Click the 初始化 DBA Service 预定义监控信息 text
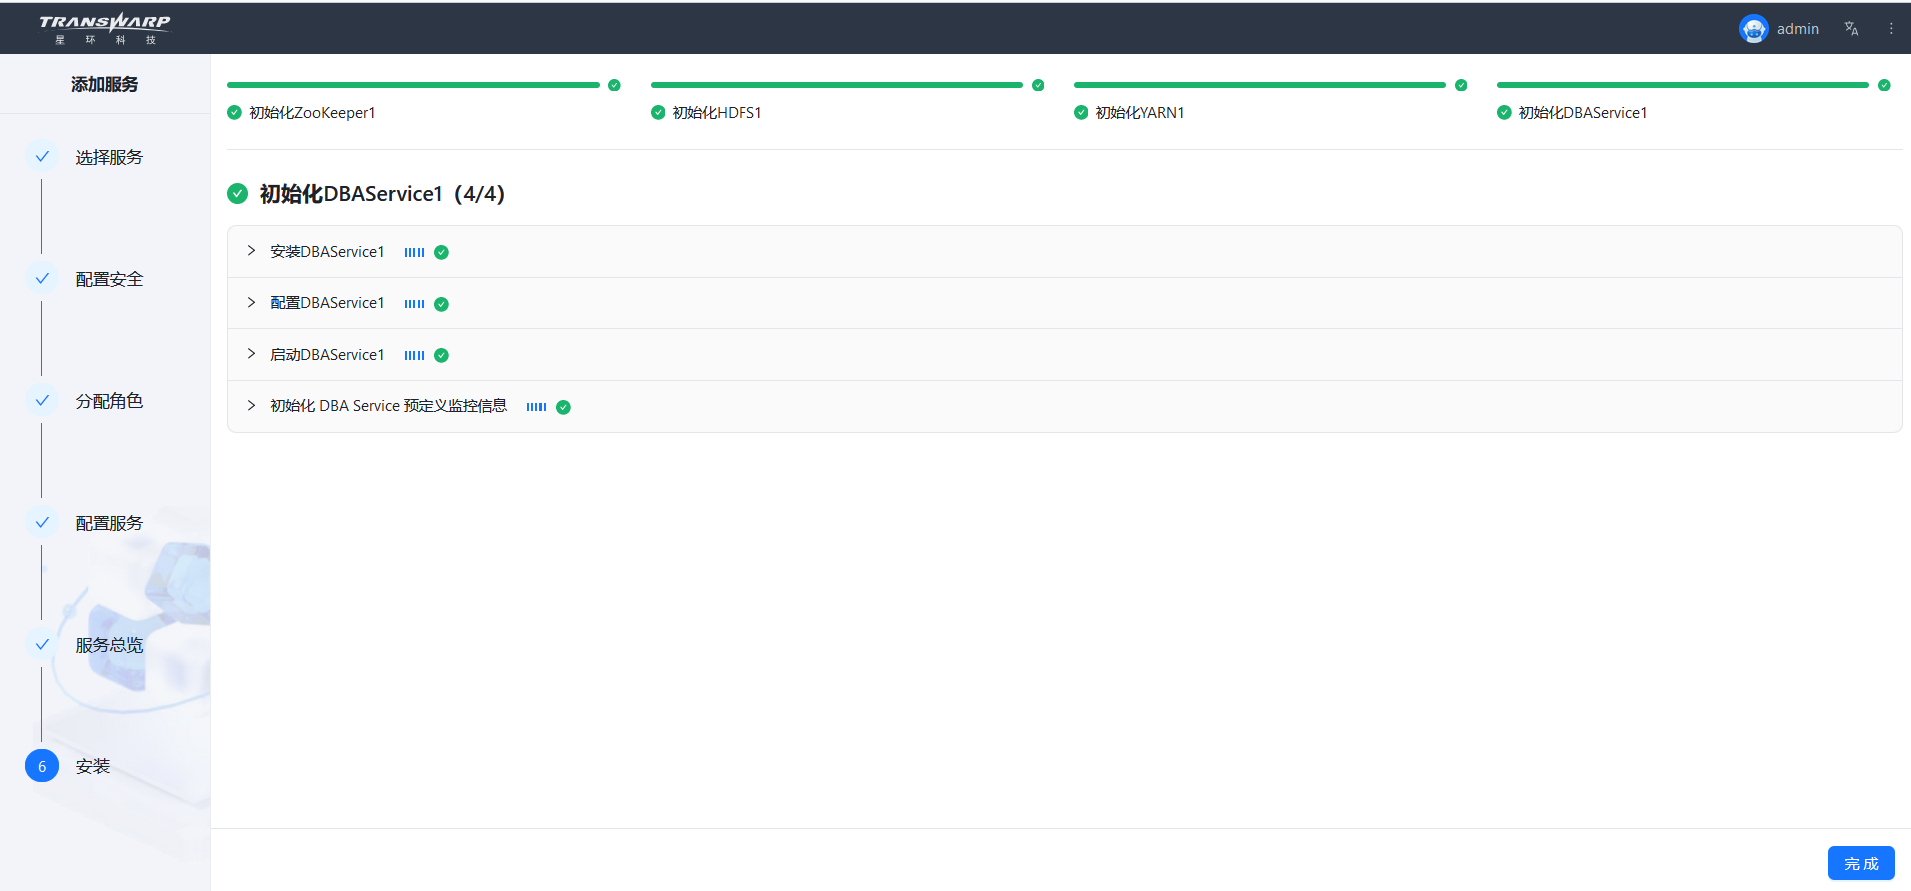 (x=388, y=406)
